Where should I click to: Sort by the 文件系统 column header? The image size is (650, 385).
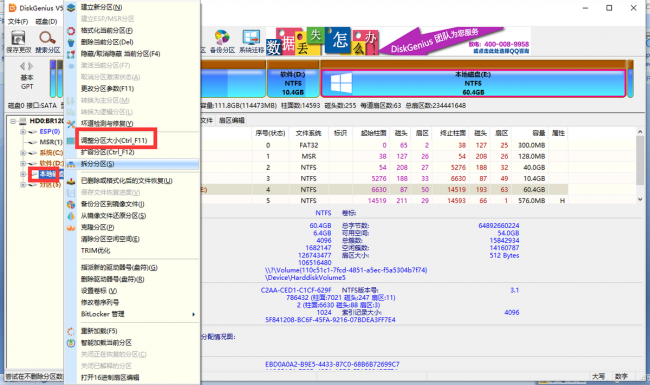click(308, 133)
